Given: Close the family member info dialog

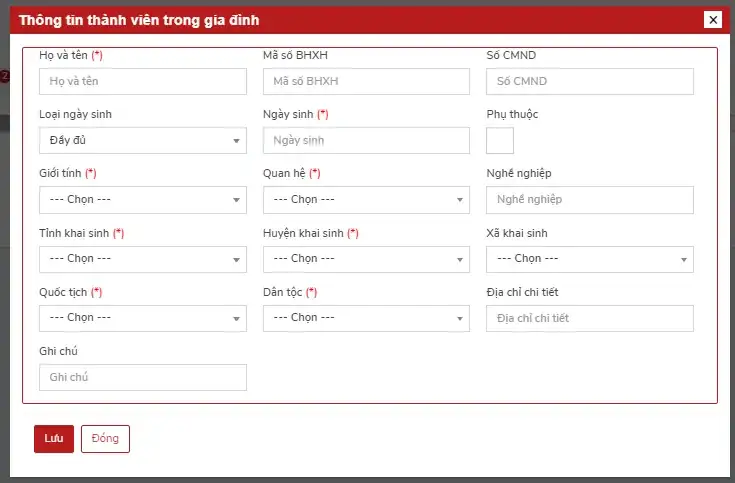Looking at the screenshot, I should pyautogui.click(x=712, y=20).
